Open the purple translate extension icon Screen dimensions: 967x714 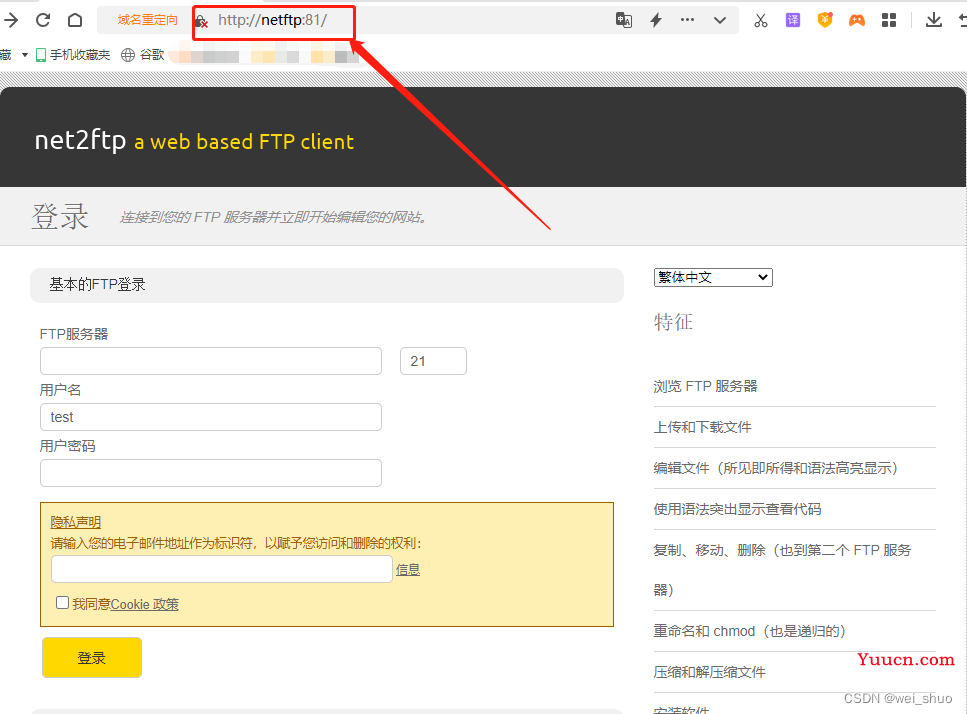coord(792,20)
